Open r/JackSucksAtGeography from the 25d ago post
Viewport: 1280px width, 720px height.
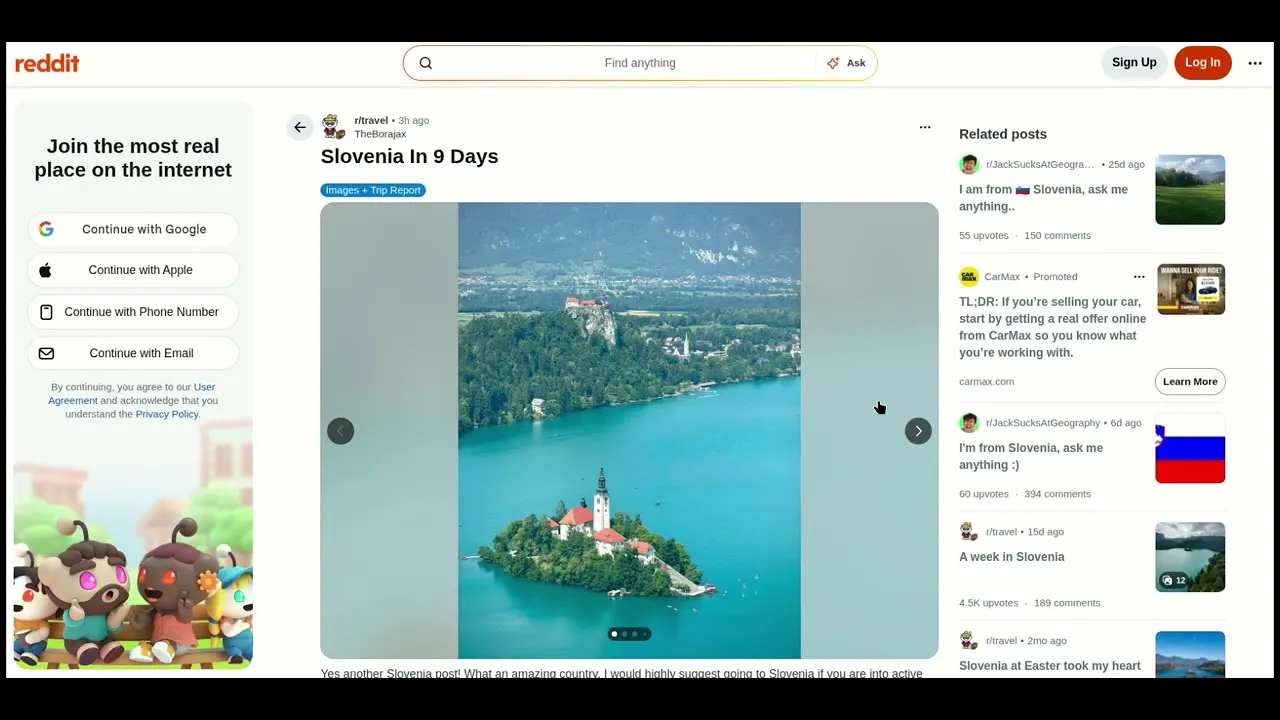(1040, 164)
